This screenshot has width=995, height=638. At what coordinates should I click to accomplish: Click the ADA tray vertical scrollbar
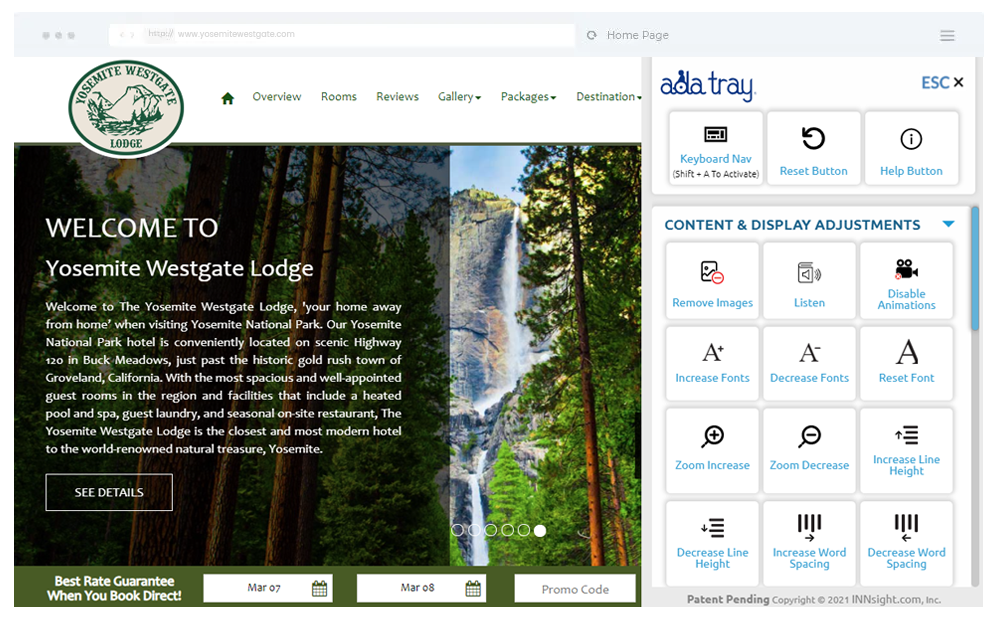(975, 268)
